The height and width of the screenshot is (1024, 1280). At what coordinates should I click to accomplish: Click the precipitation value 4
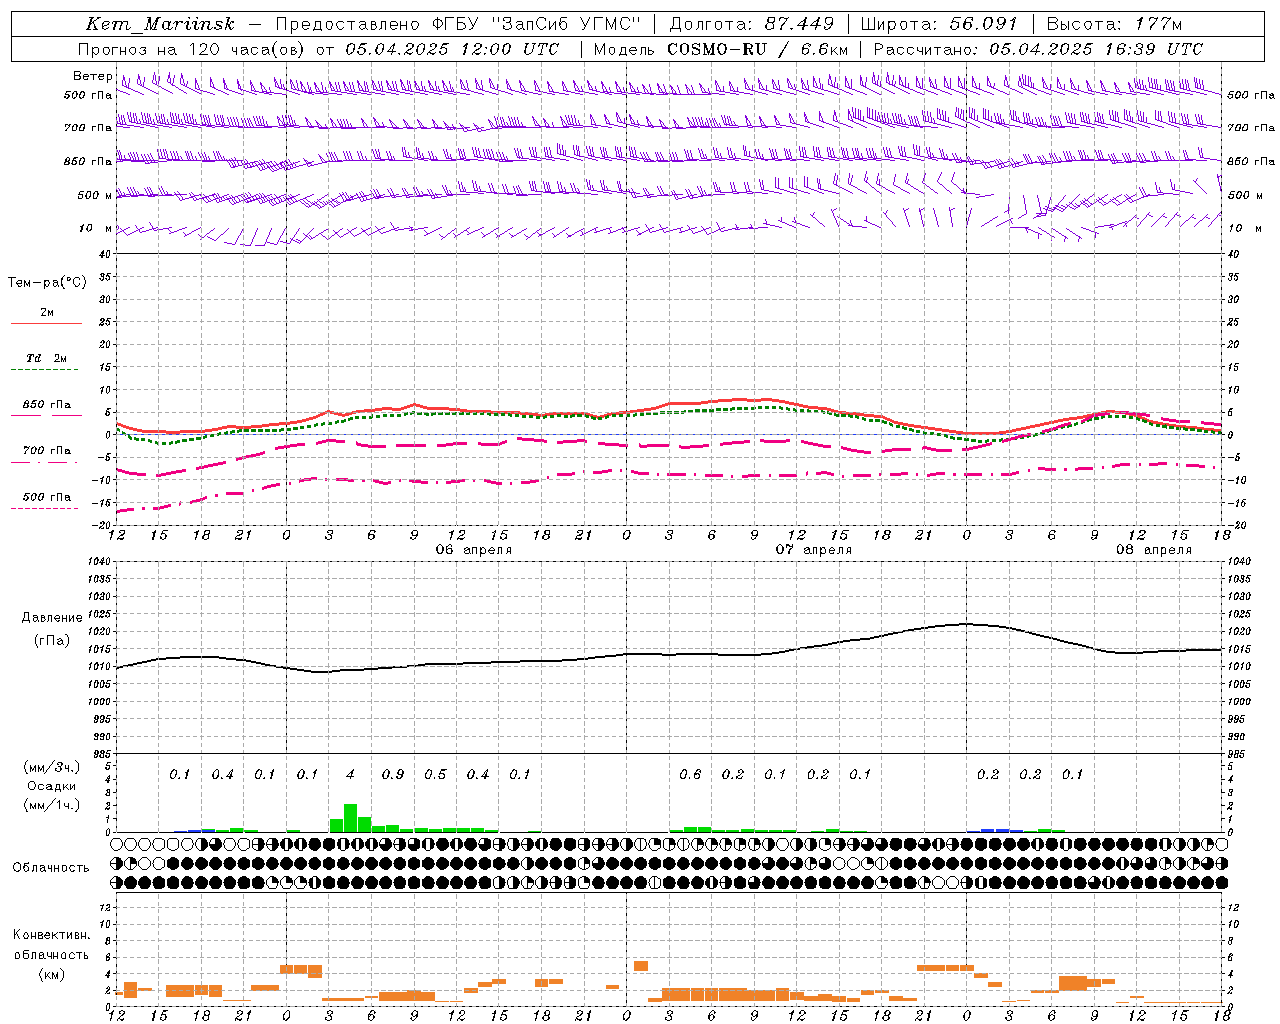(350, 774)
